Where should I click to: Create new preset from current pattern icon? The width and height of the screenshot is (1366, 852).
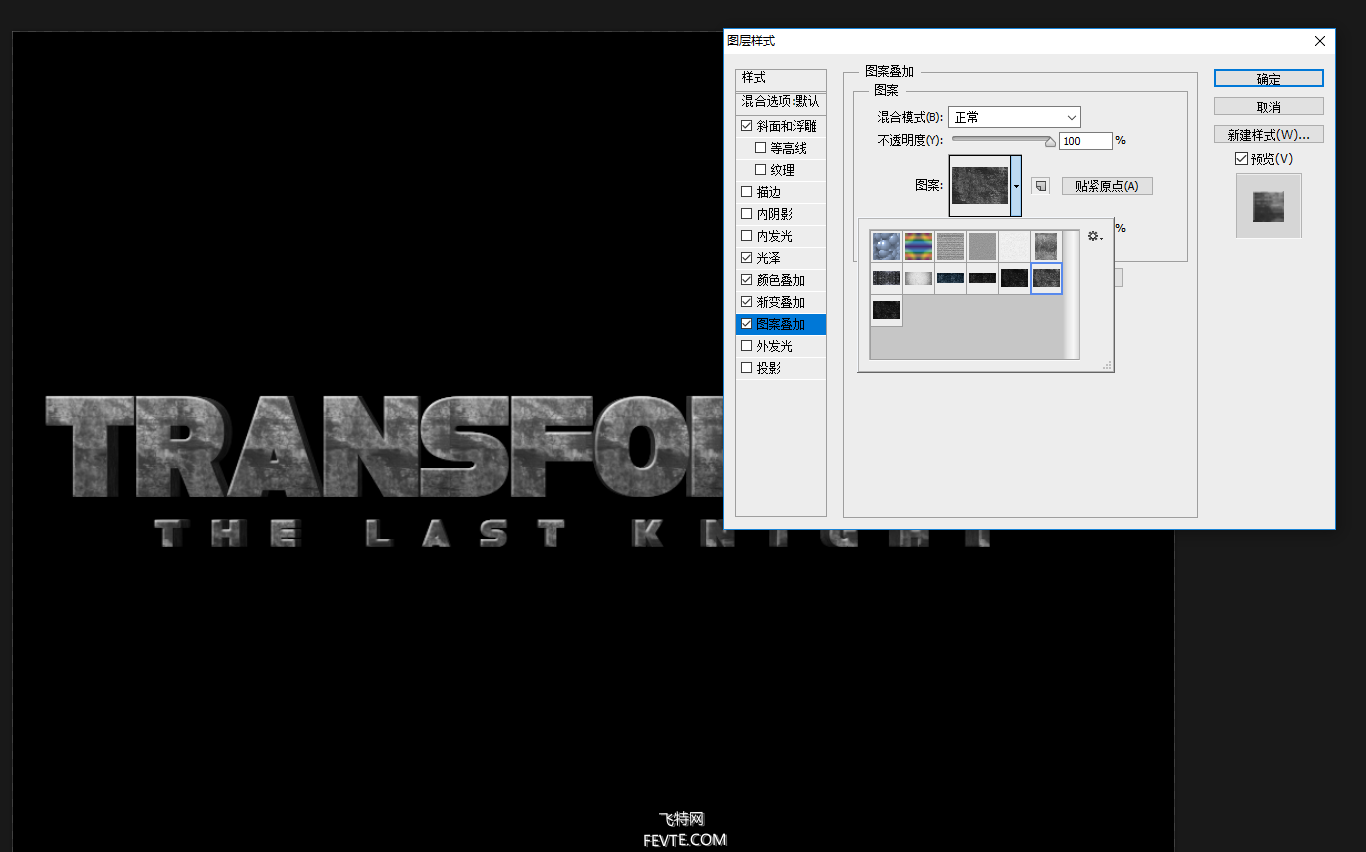pyautogui.click(x=1040, y=186)
